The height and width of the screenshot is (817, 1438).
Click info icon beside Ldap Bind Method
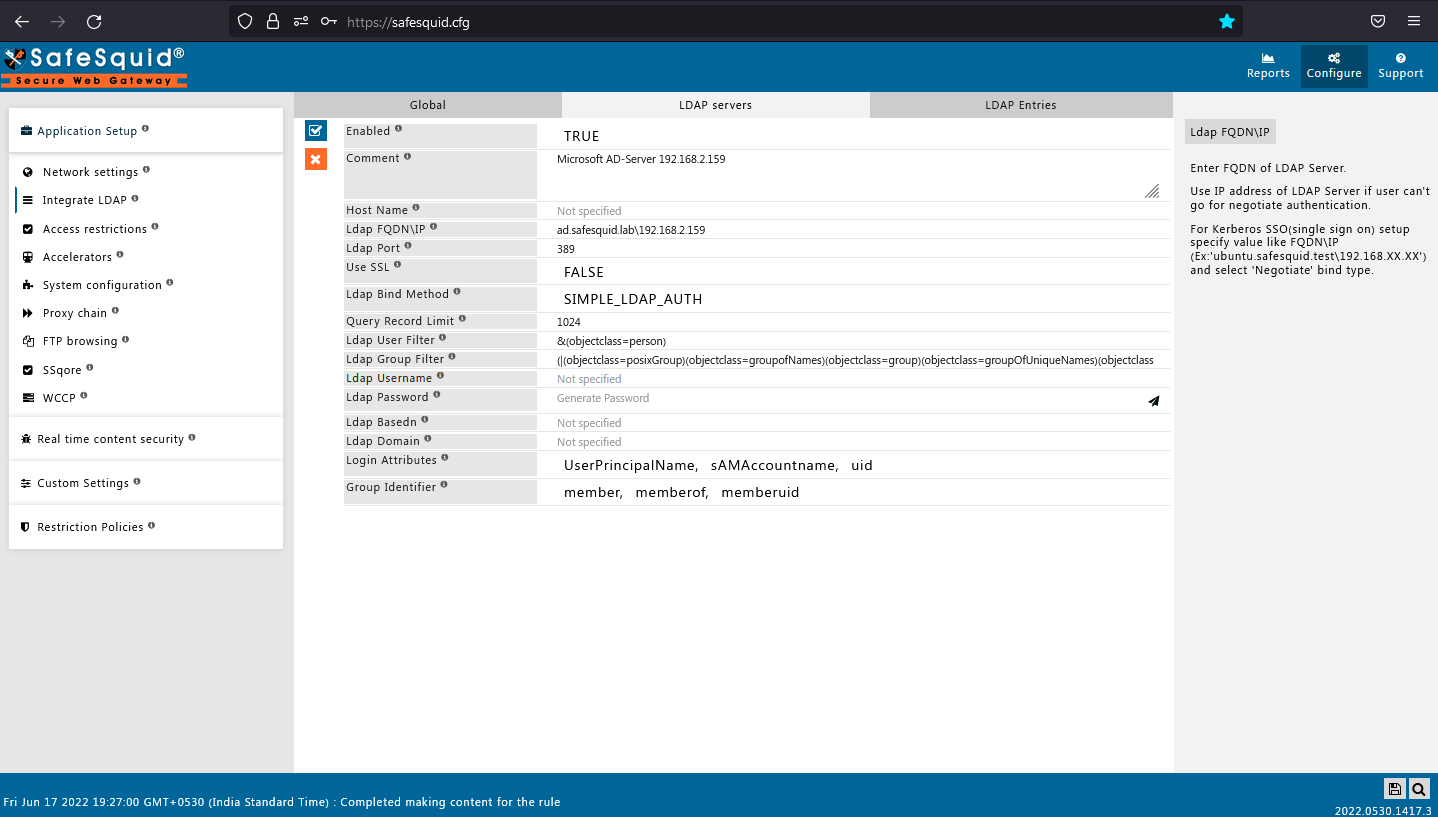(457, 292)
